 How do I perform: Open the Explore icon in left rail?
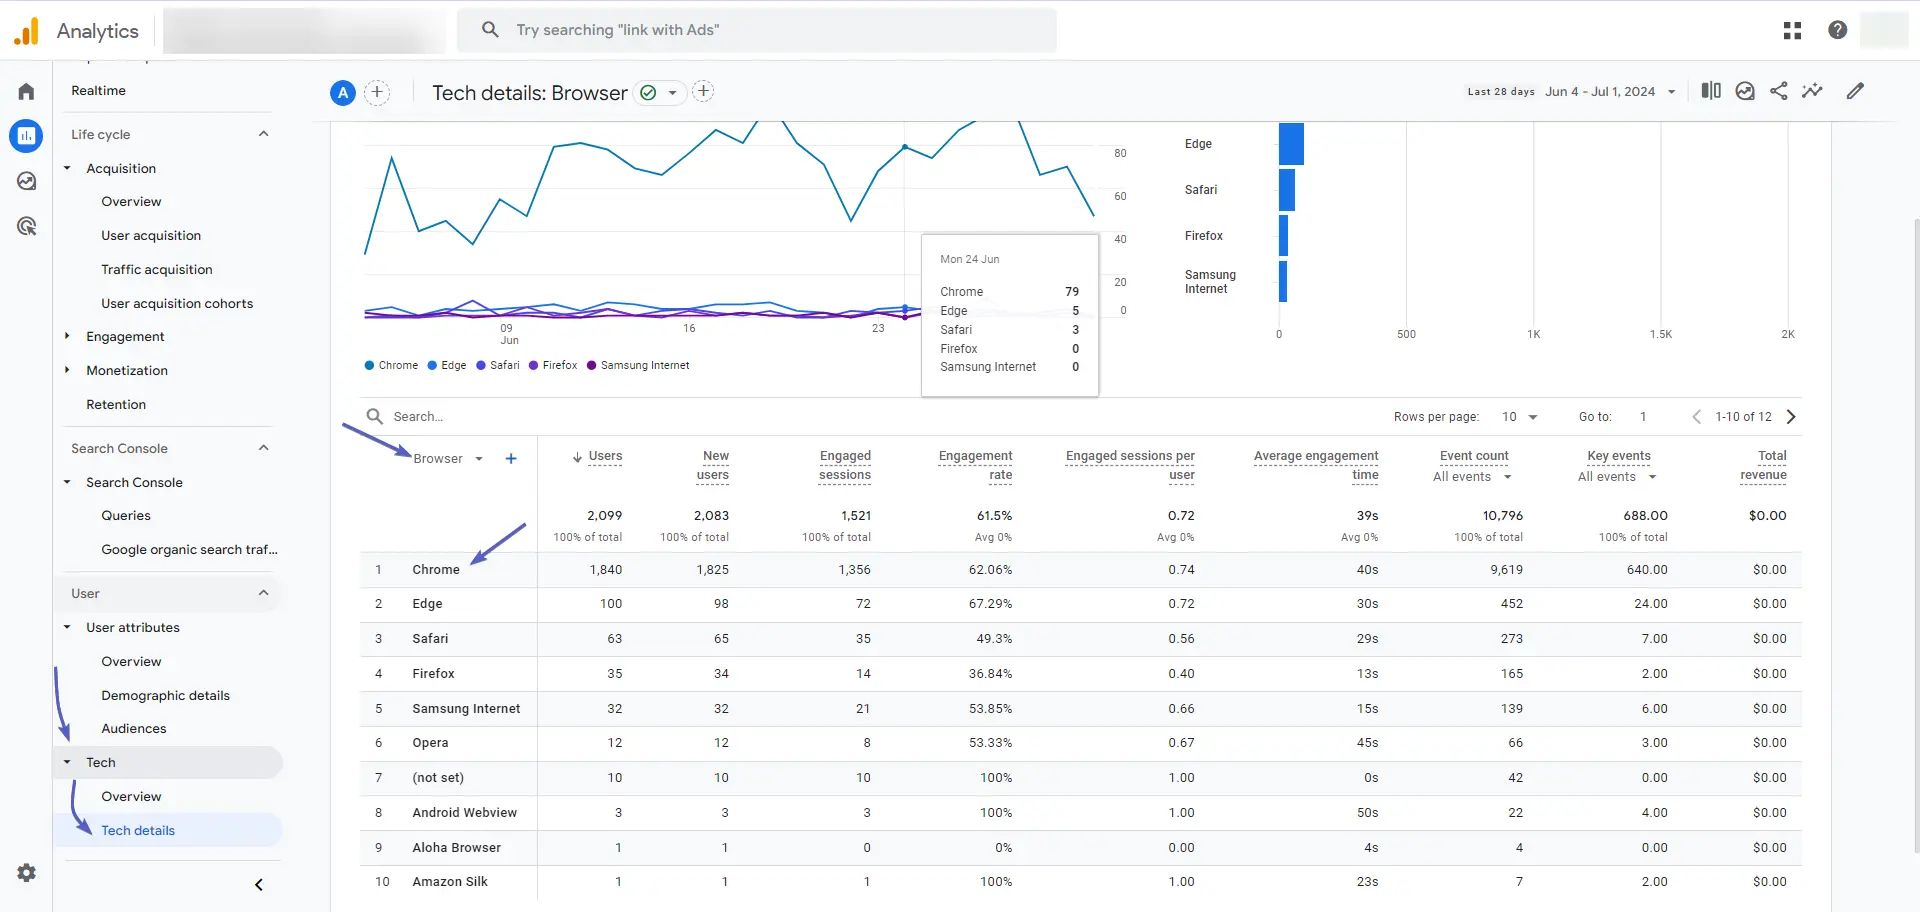click(x=26, y=181)
